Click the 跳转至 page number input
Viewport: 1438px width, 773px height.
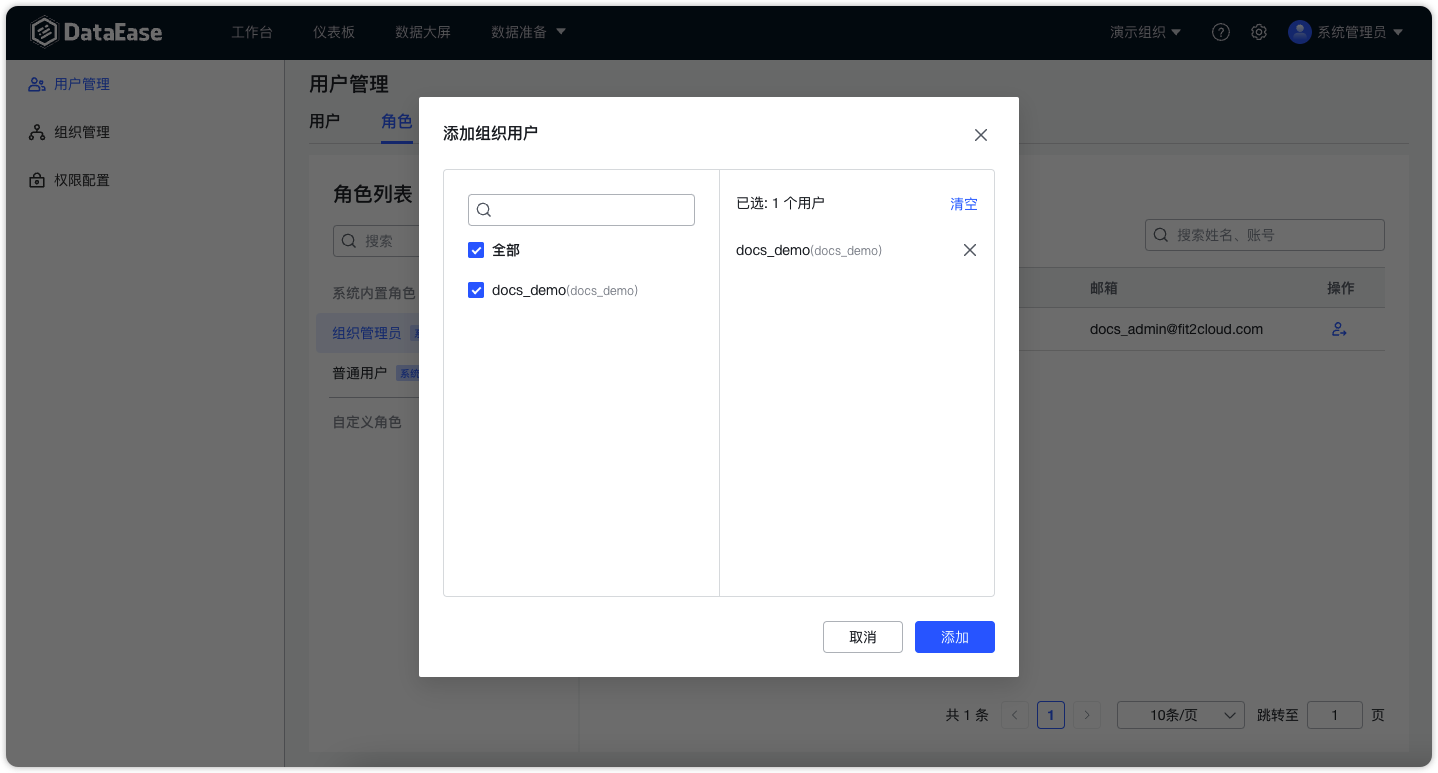pyautogui.click(x=1335, y=715)
